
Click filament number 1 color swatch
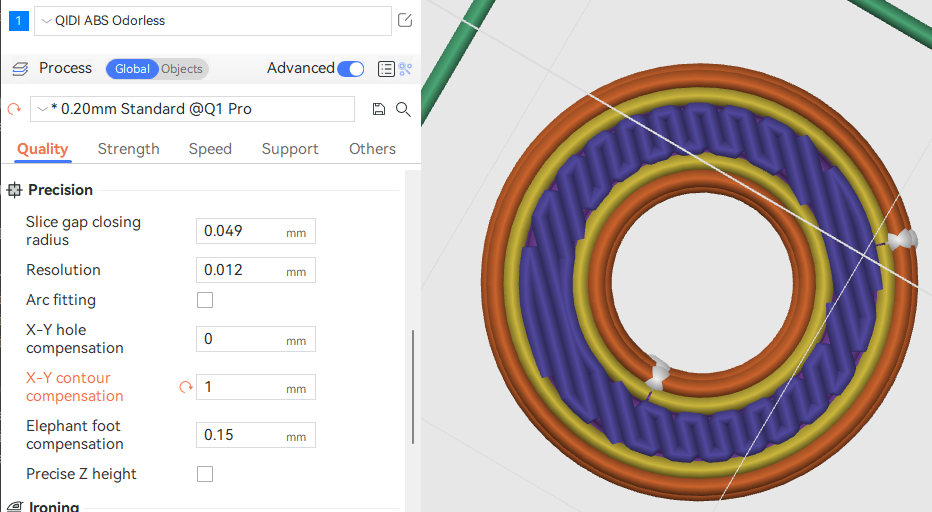coord(18,21)
